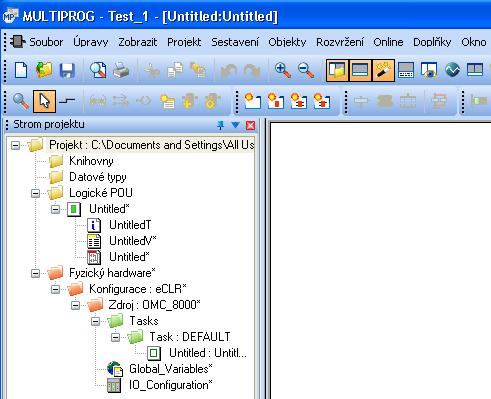Open the Zobrazit menu
The height and width of the screenshot is (399, 491).
[x=138, y=42]
